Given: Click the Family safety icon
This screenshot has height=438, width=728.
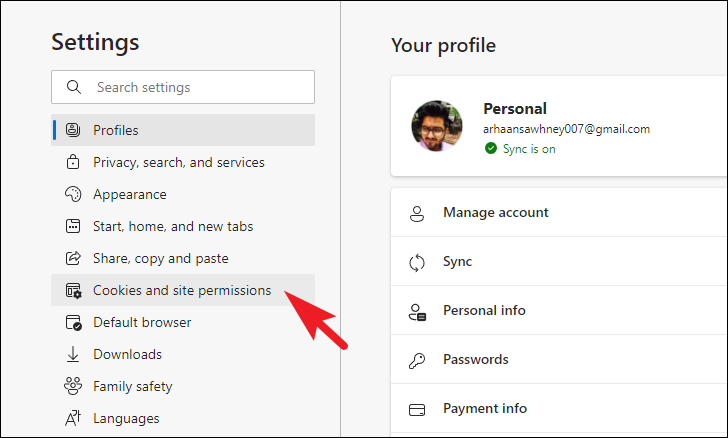Looking at the screenshot, I should click(73, 386).
